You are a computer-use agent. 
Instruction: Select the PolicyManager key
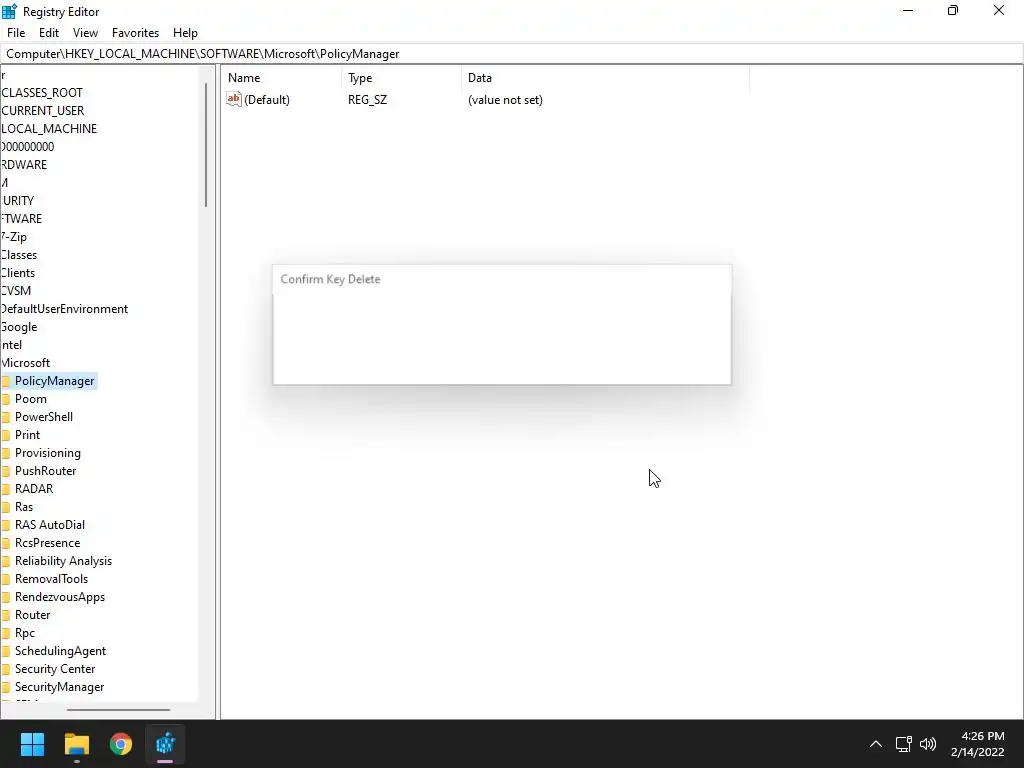coord(54,381)
